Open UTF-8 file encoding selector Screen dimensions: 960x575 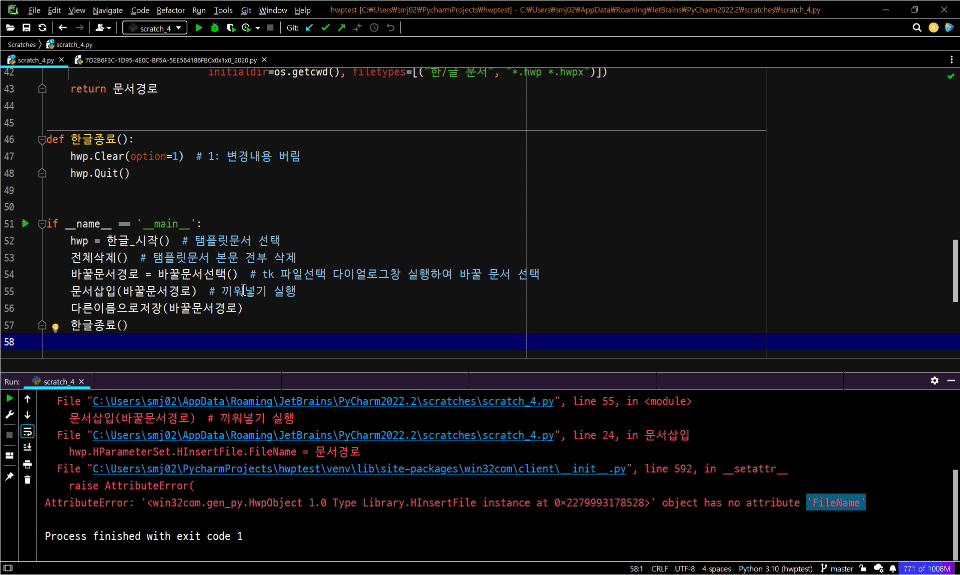click(x=684, y=568)
